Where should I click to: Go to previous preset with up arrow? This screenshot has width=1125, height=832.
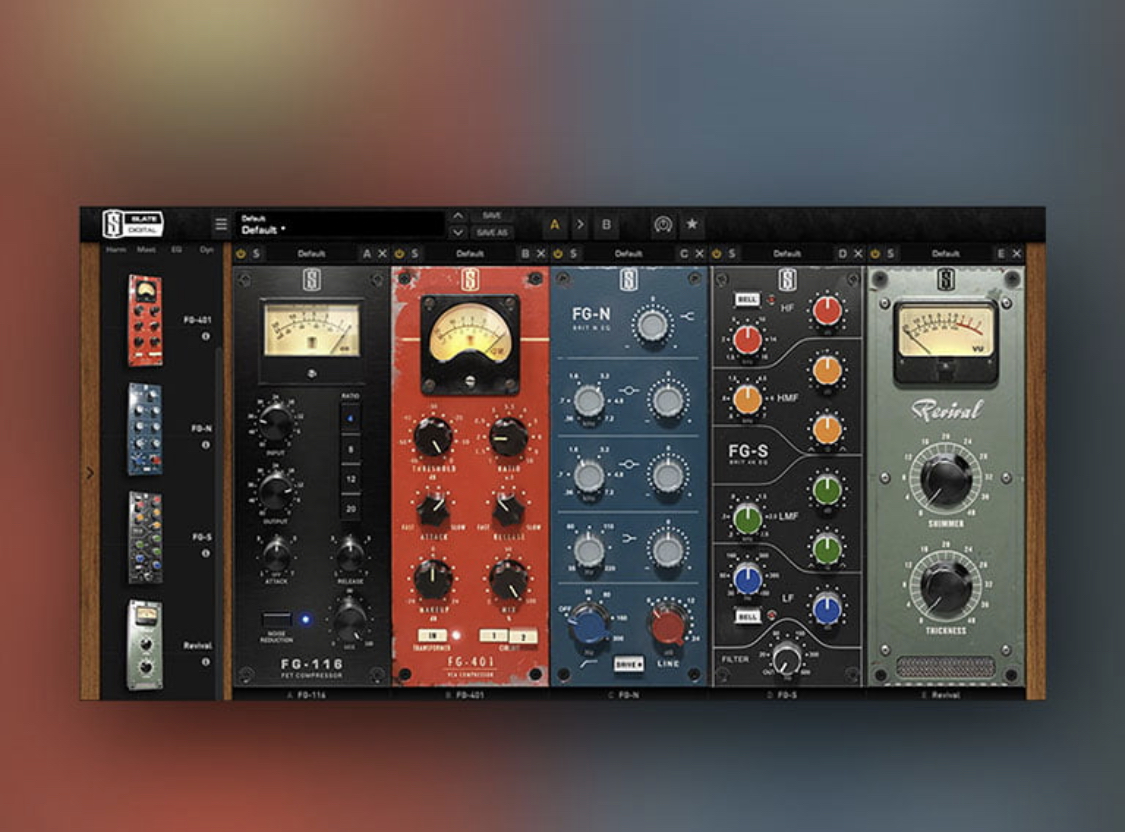click(x=458, y=216)
